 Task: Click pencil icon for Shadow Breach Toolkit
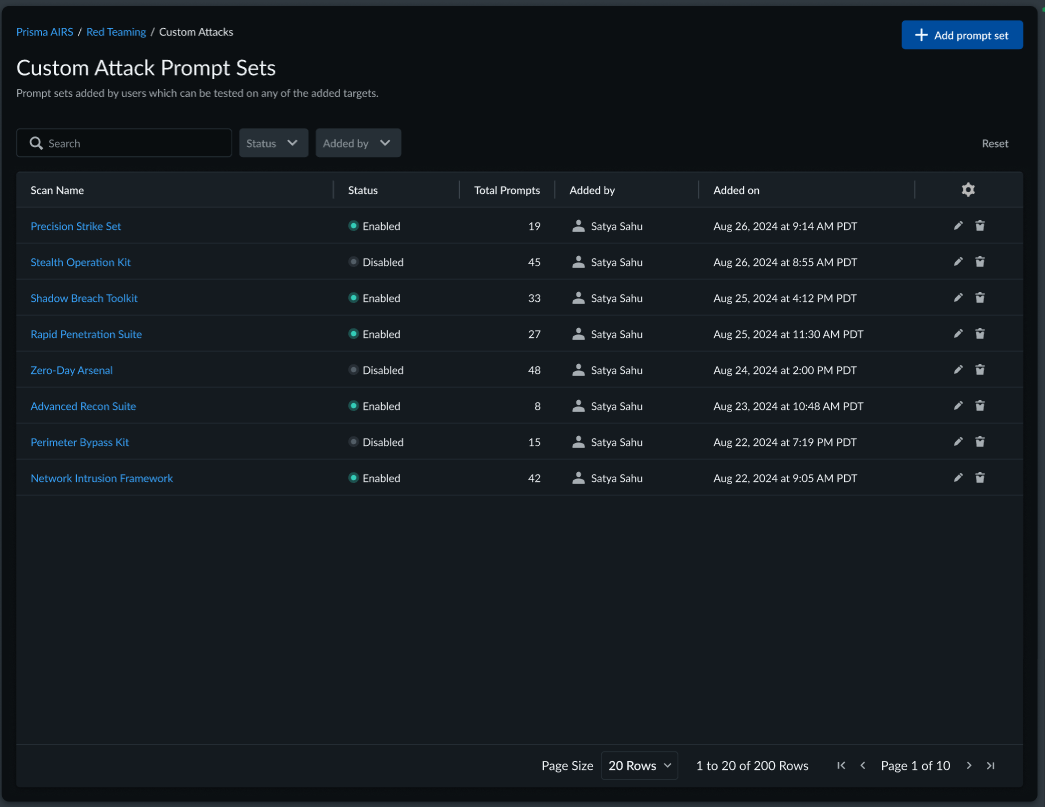click(958, 298)
